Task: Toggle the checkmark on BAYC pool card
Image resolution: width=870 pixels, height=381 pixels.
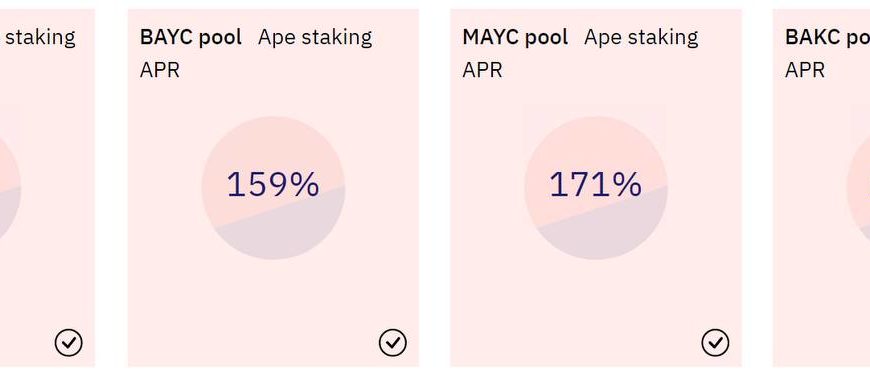Action: click(x=392, y=343)
